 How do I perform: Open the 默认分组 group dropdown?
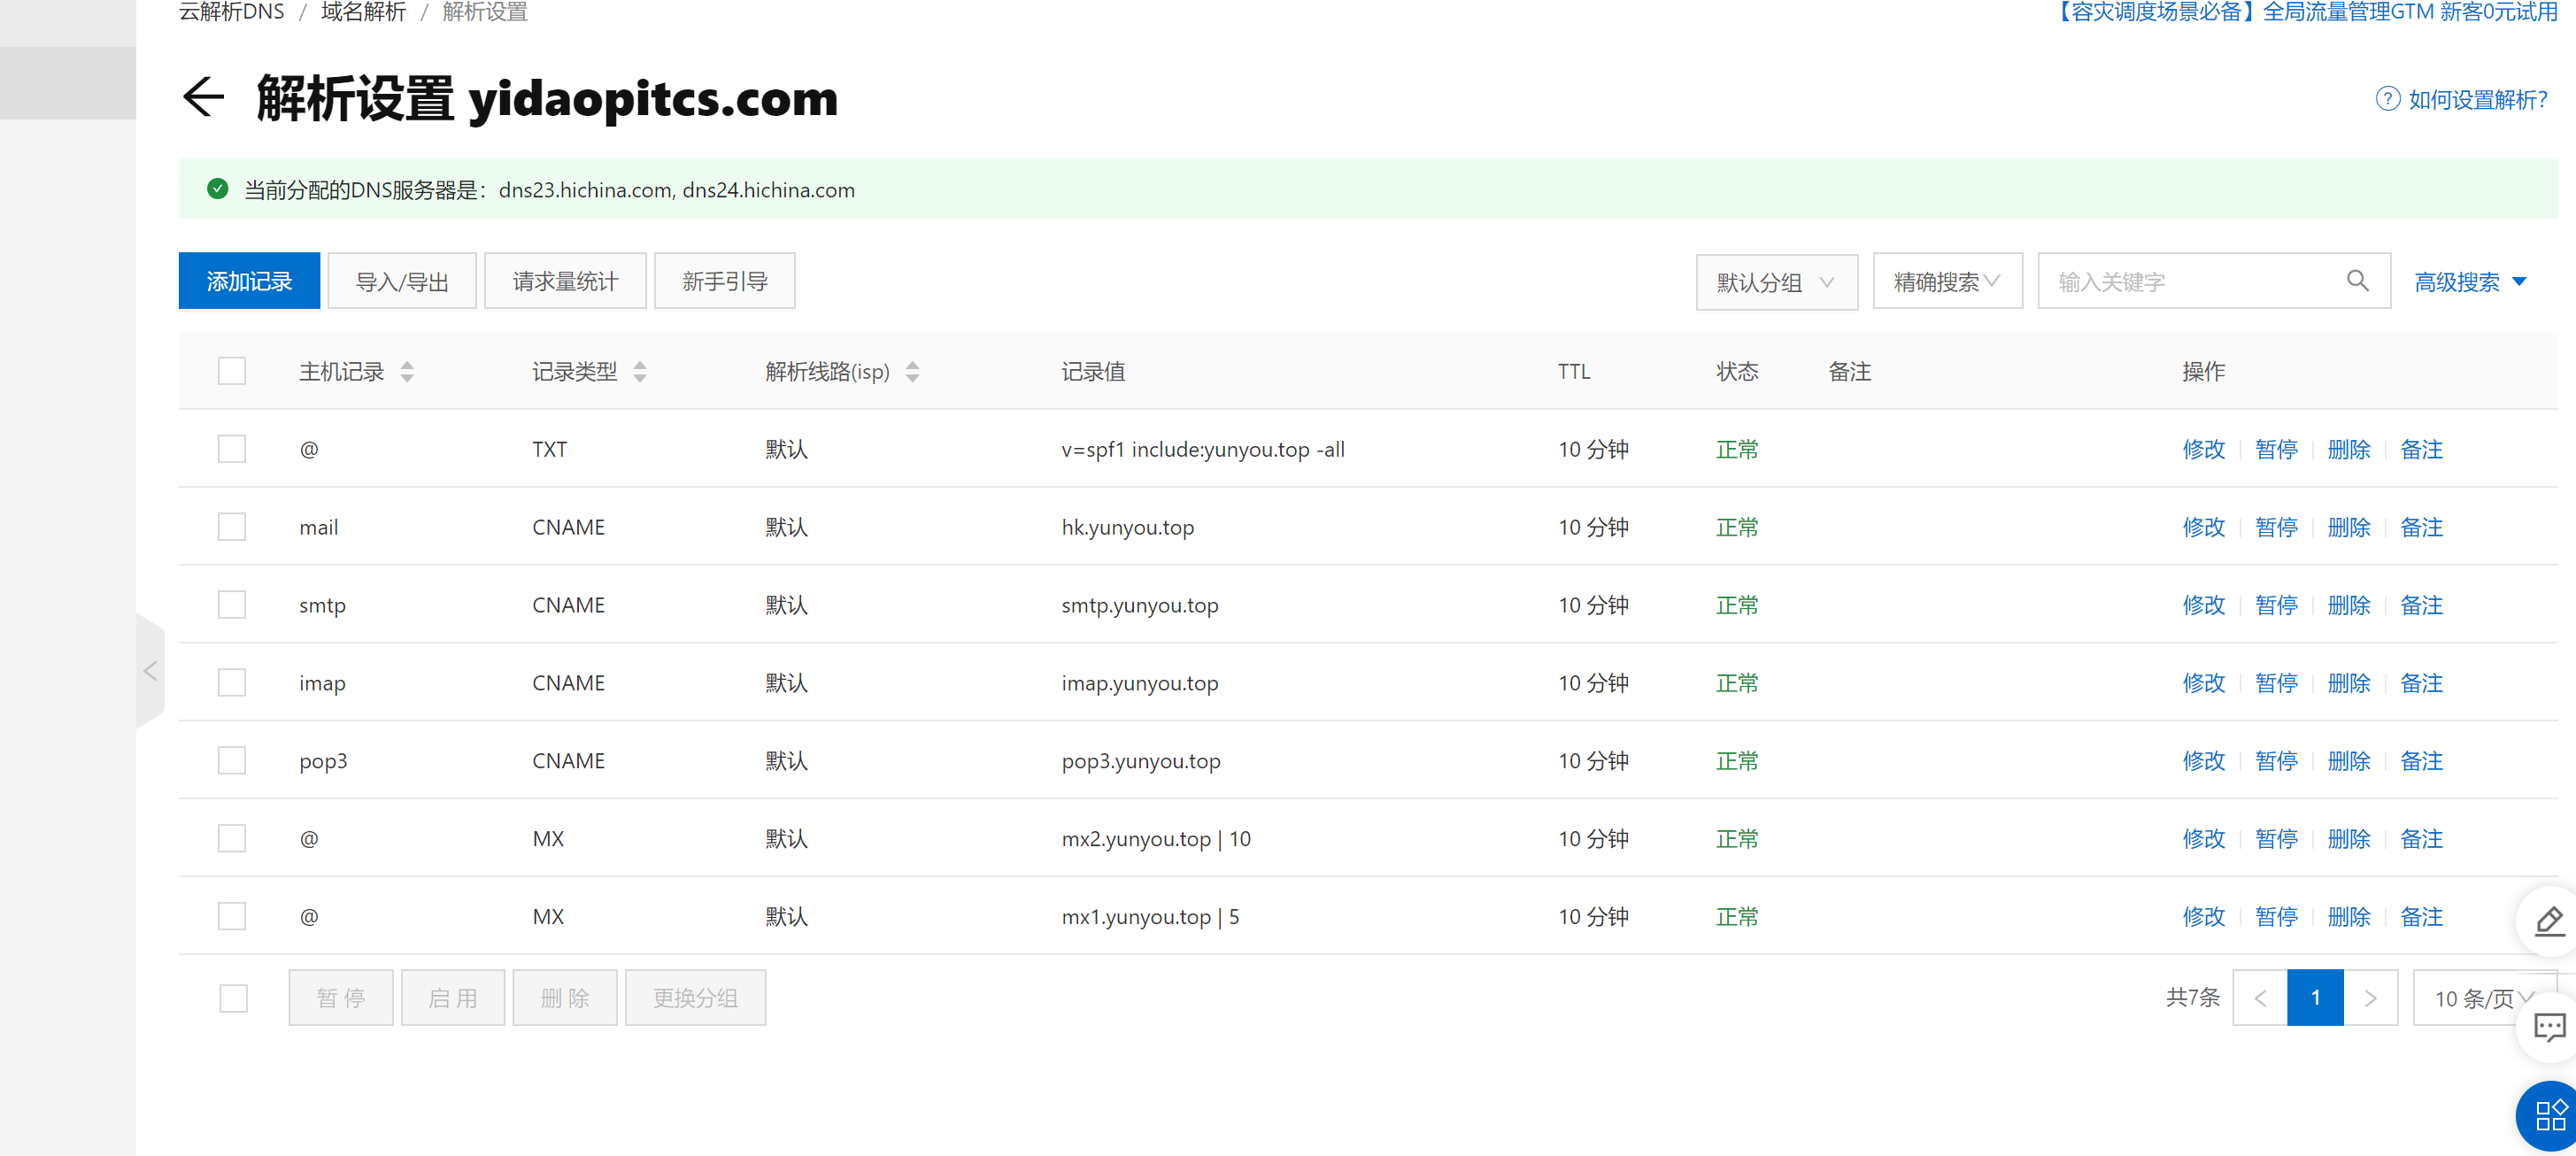(x=1776, y=282)
